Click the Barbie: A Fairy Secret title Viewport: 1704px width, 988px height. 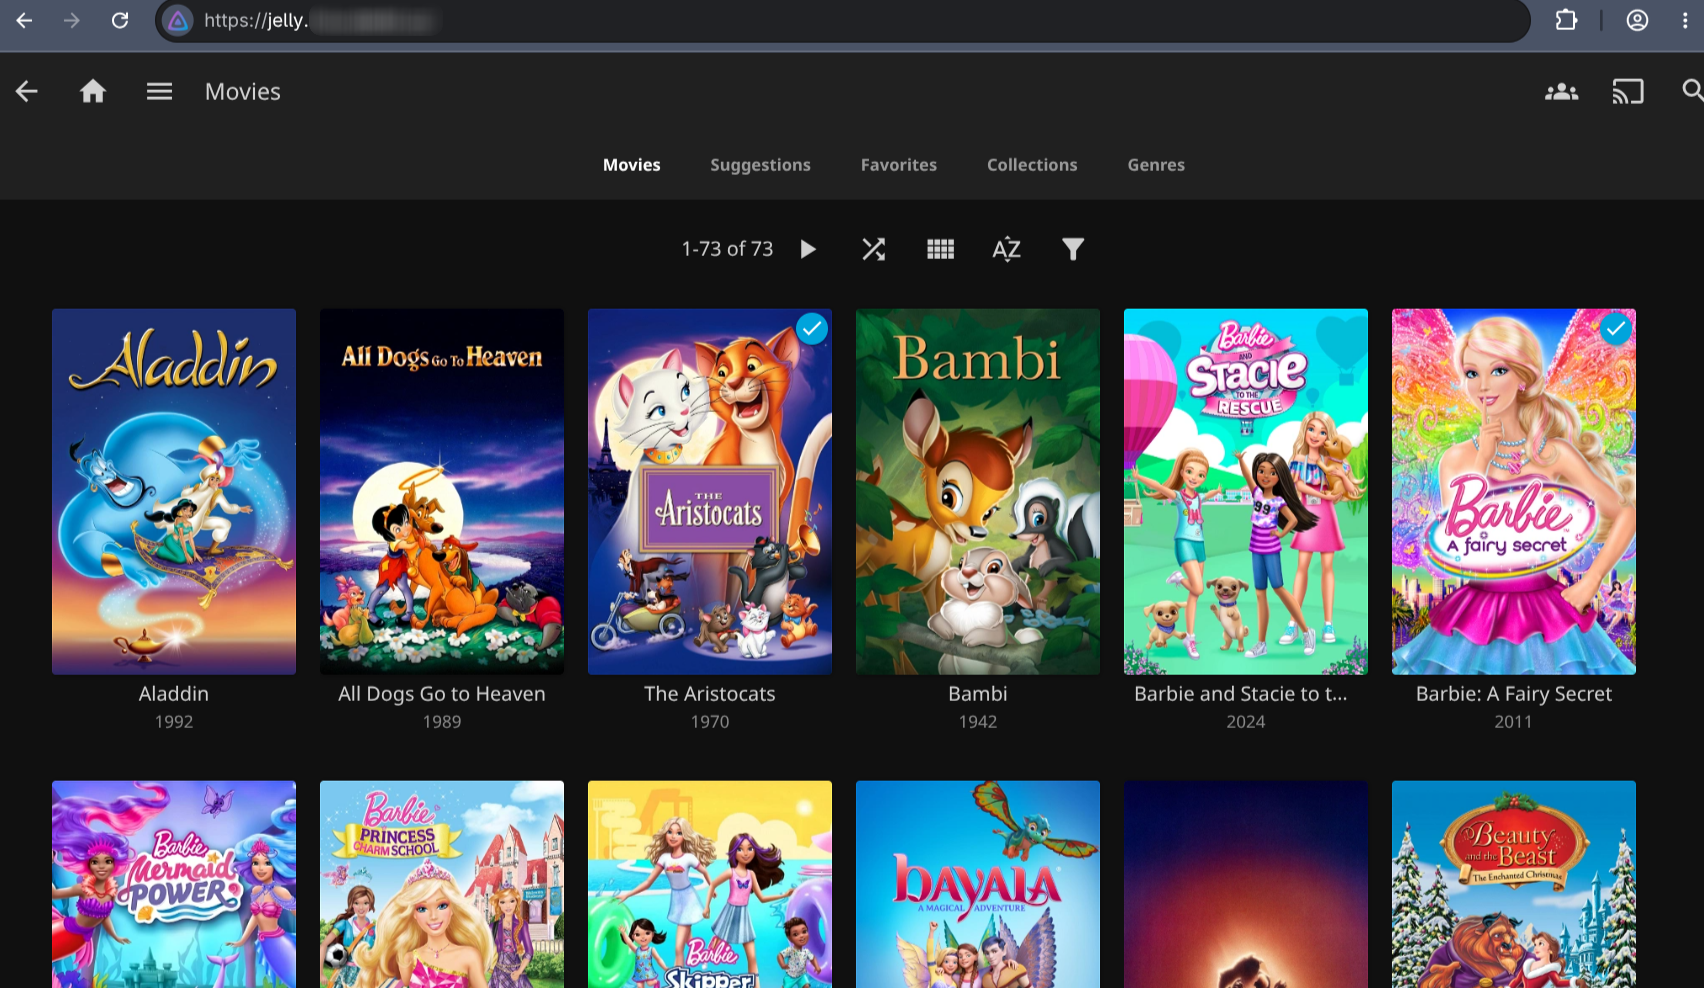(x=1514, y=694)
